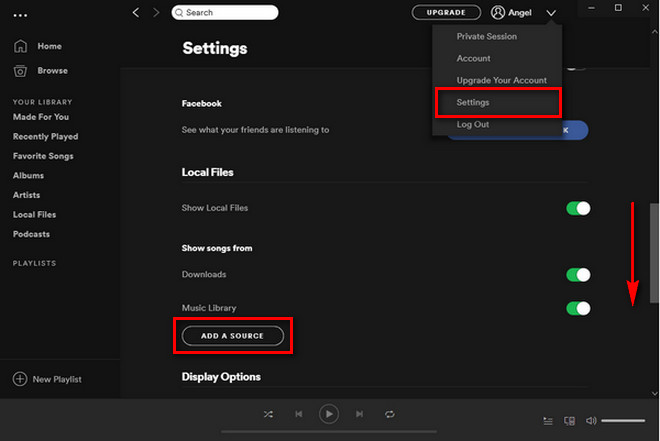The image size is (660, 441).
Task: Collapse the user dropdown chevron
Action: click(551, 13)
